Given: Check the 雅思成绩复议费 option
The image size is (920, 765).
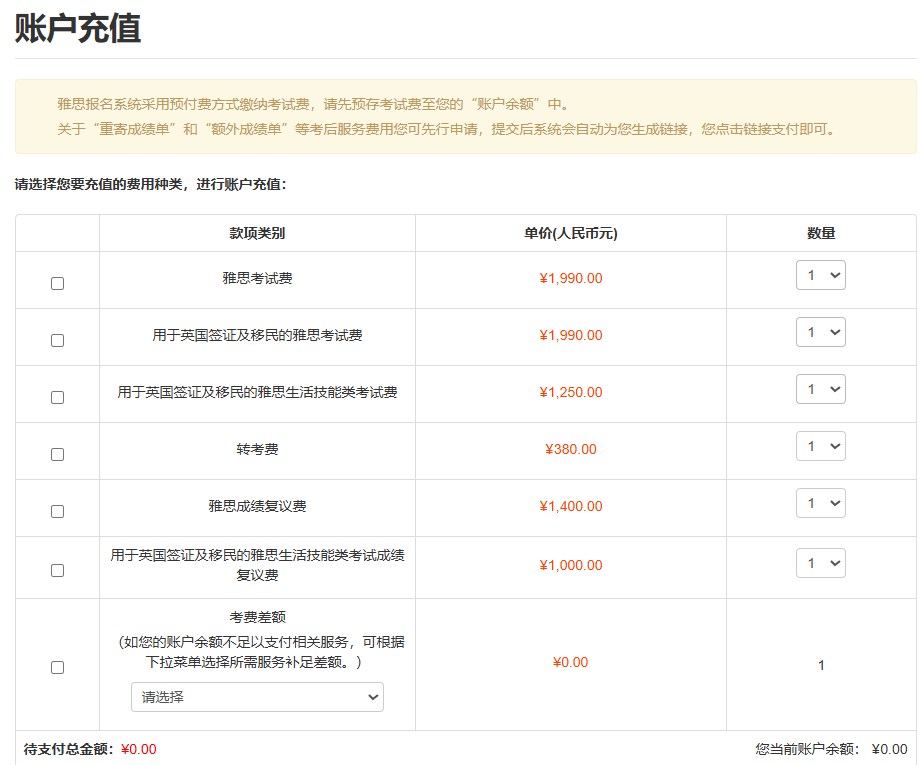Looking at the screenshot, I should click(x=57, y=511).
